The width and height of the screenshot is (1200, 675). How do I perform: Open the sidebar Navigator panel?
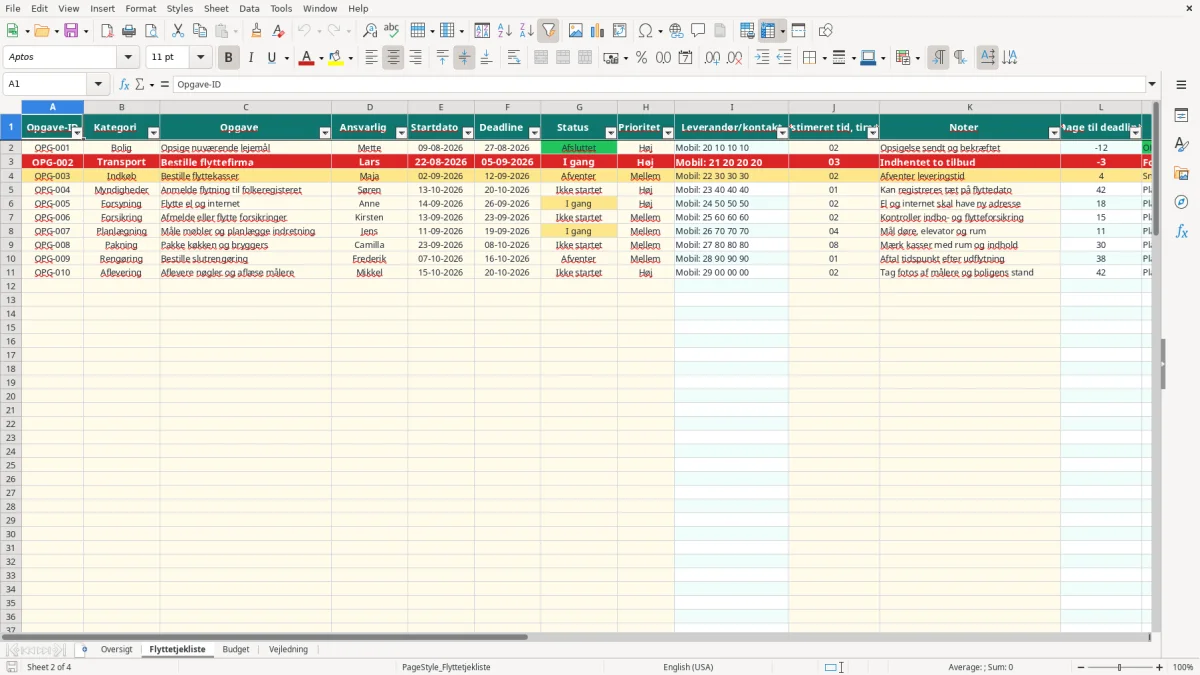[1181, 202]
